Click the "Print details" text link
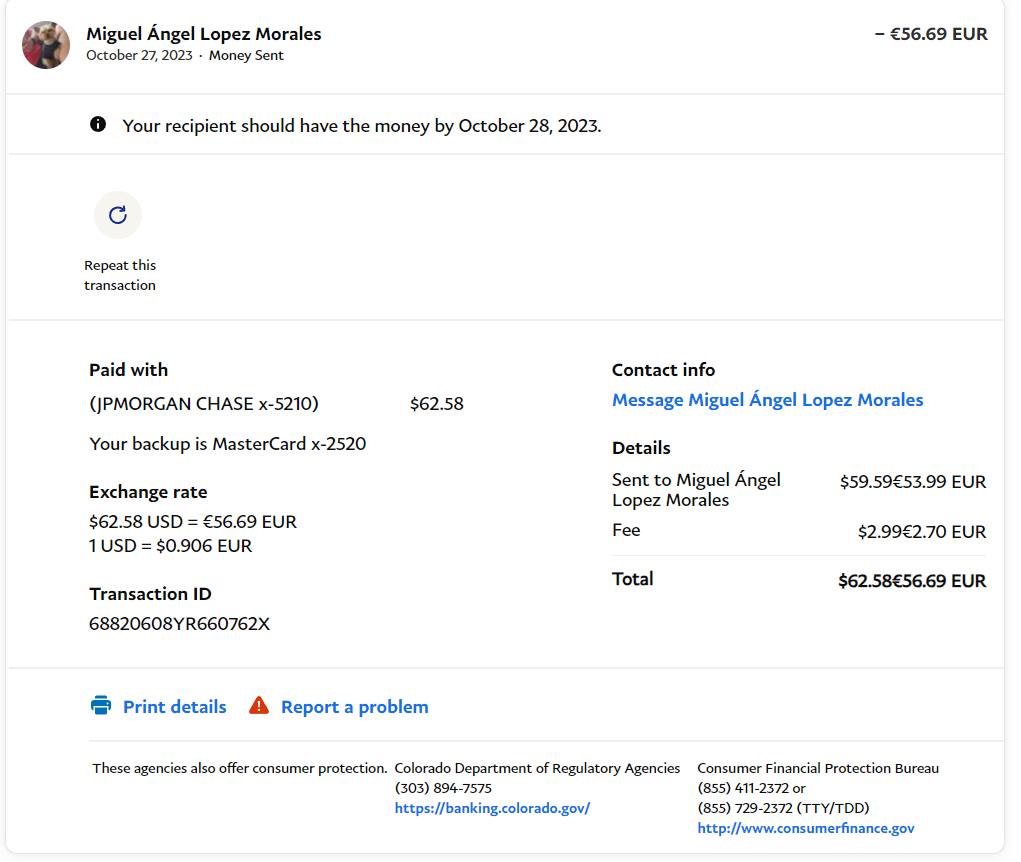Viewport: 1021px width, 862px height. 174,707
